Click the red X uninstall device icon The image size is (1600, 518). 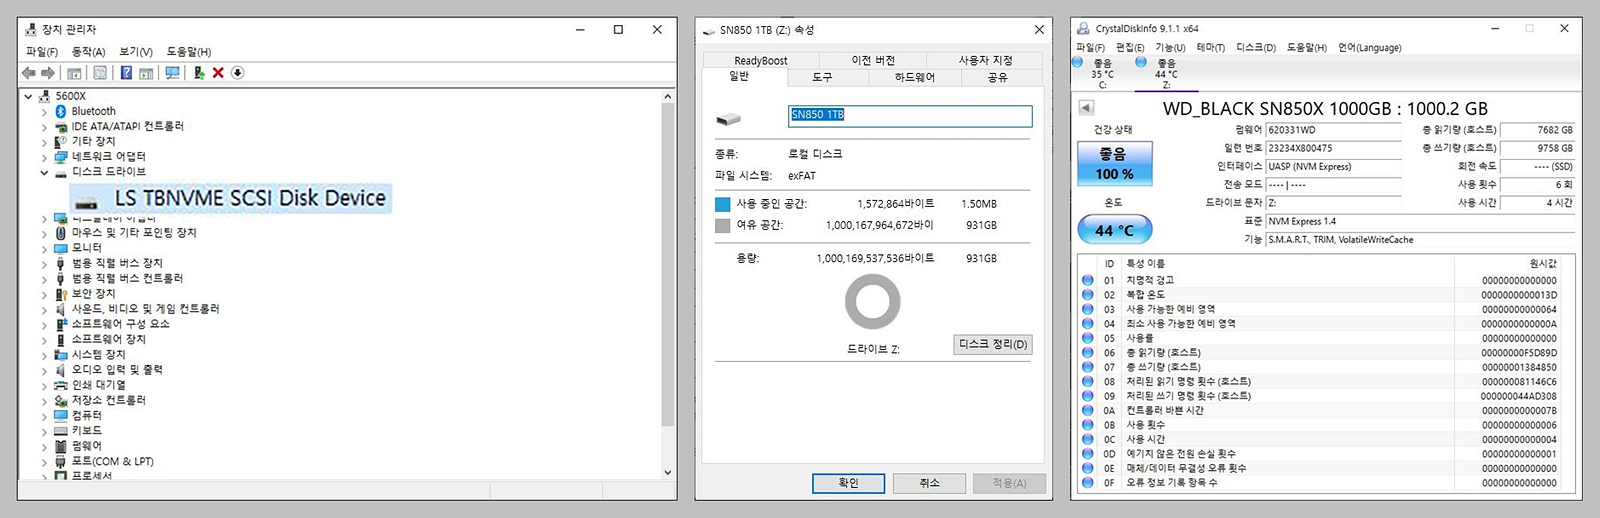pos(218,73)
